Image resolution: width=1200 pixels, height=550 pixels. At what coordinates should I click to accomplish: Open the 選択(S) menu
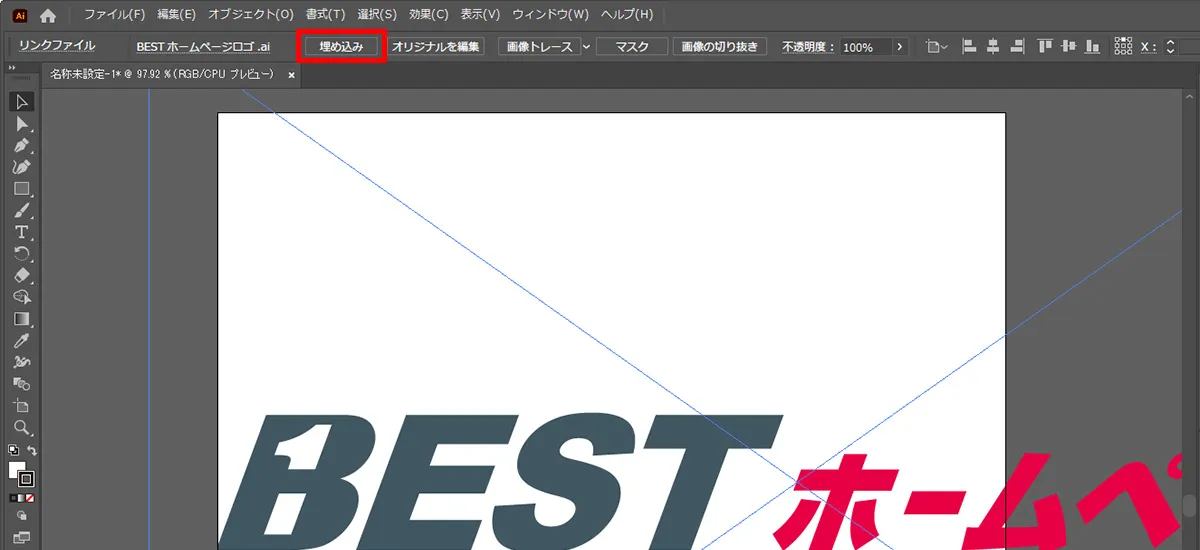point(377,15)
